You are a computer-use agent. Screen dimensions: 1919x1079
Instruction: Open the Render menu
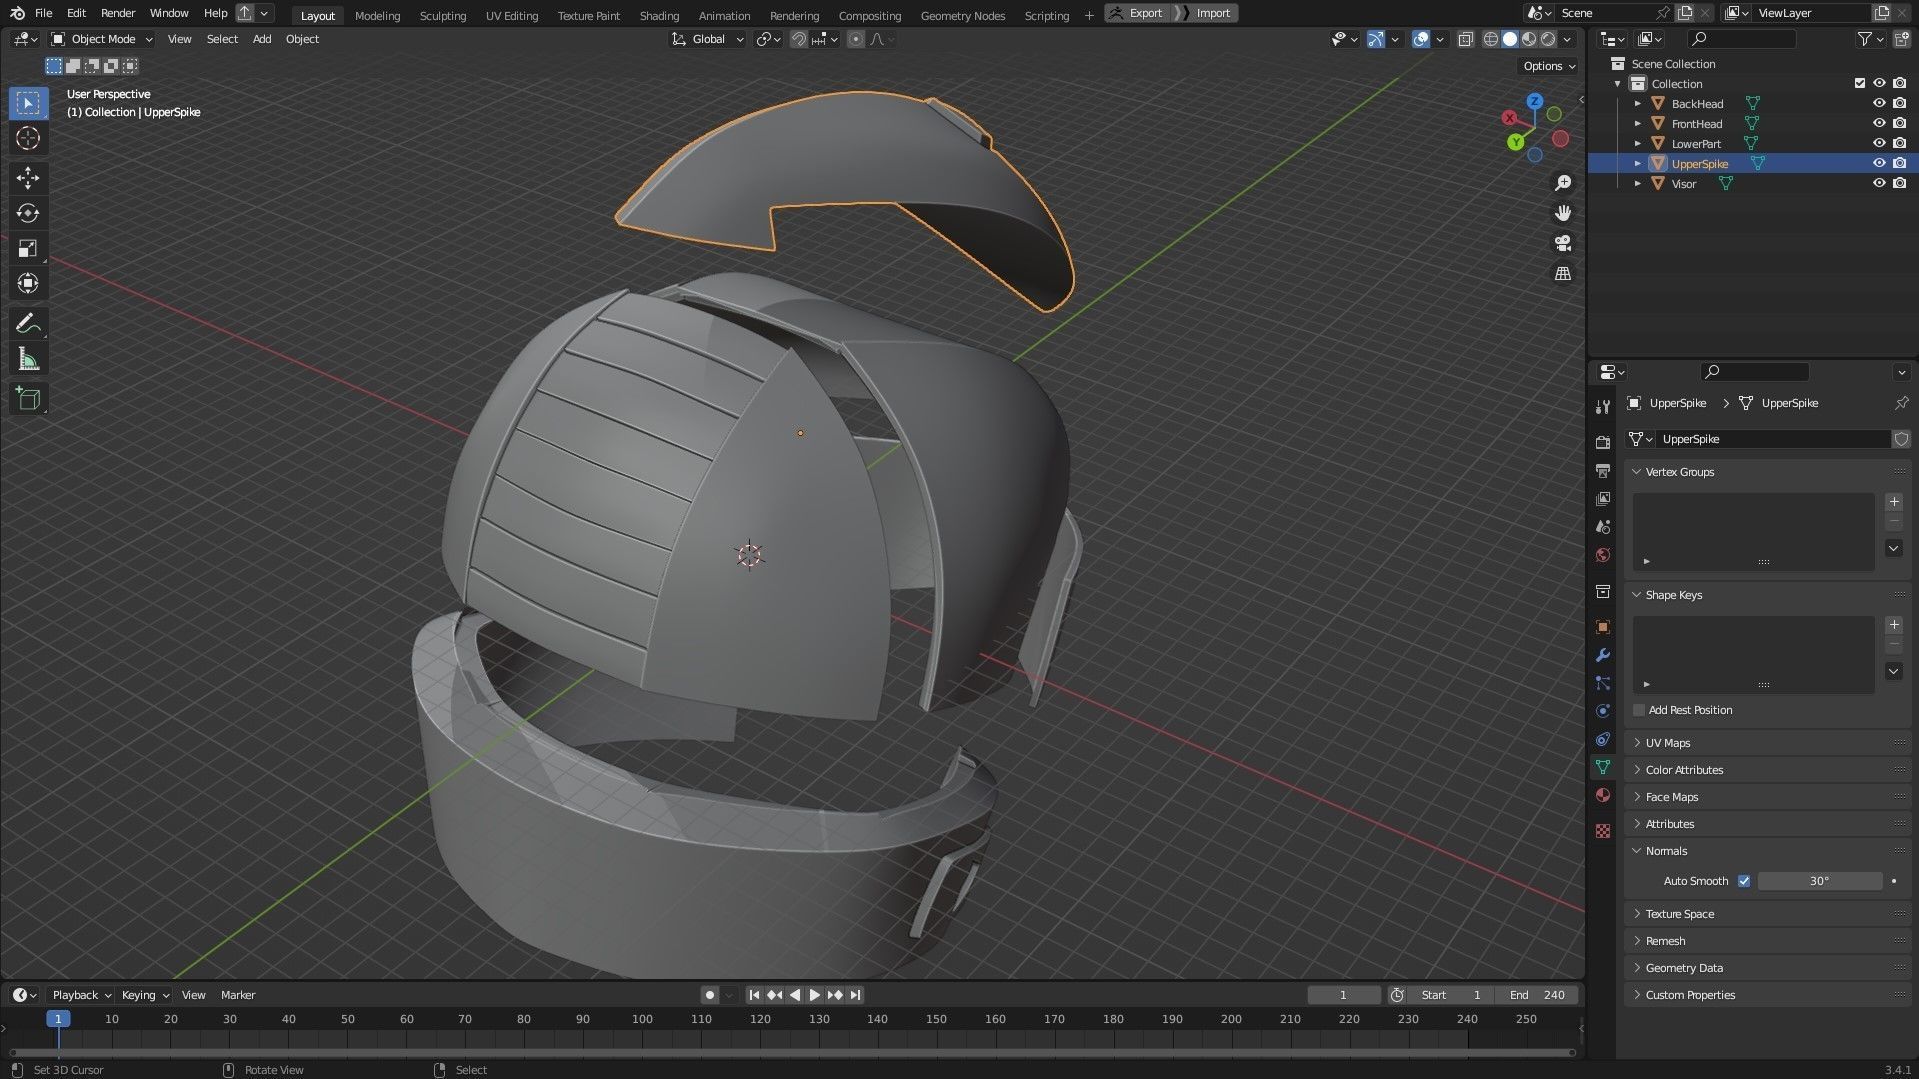coord(118,13)
